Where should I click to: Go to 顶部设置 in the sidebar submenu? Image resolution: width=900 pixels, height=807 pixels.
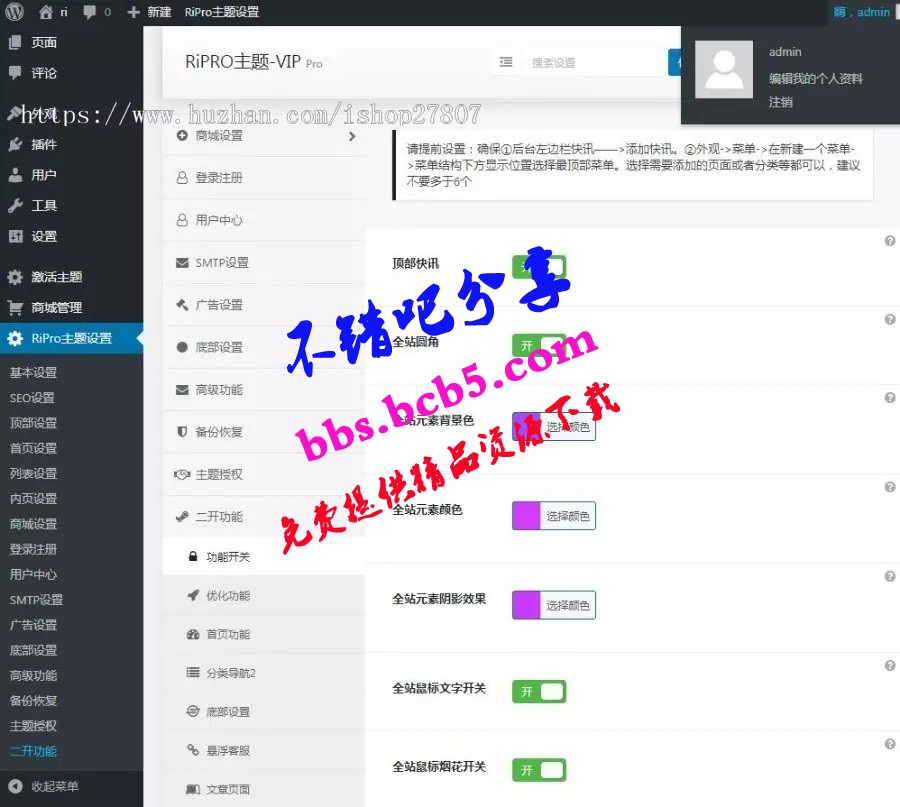coord(33,423)
